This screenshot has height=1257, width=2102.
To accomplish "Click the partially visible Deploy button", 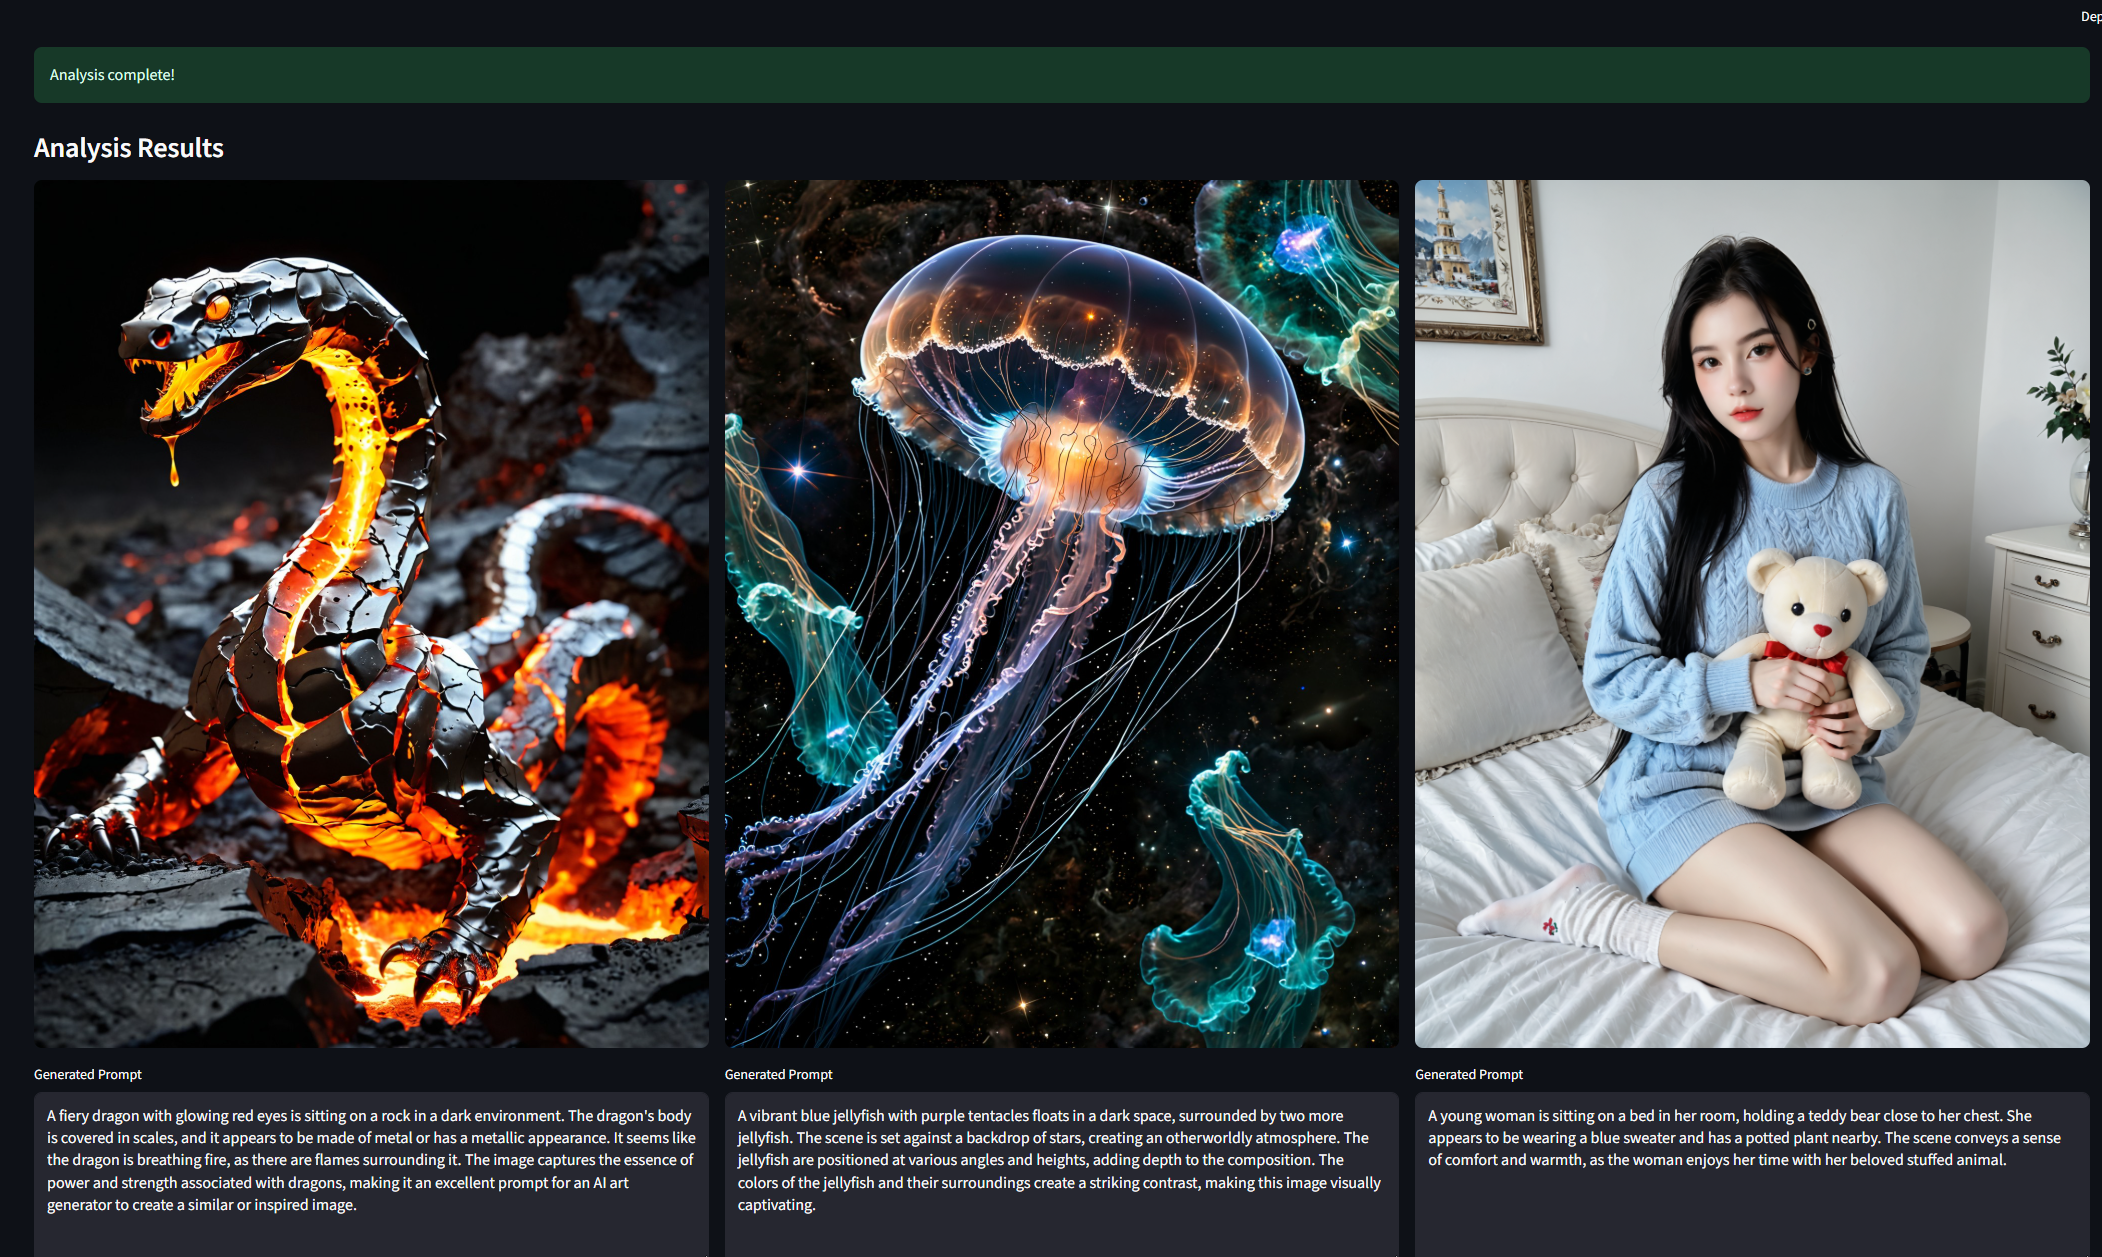I will pyautogui.click(x=2091, y=16).
